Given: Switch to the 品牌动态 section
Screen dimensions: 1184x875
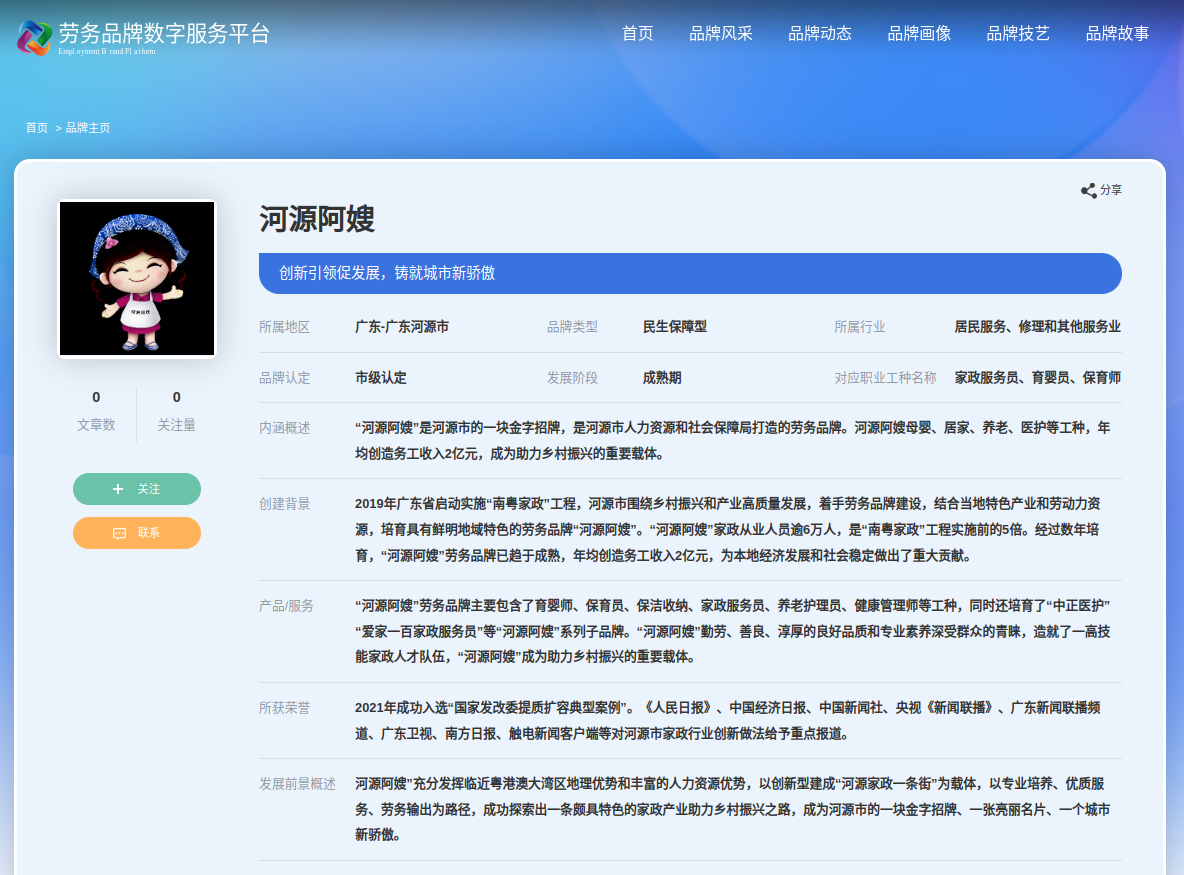Looking at the screenshot, I should pos(819,33).
